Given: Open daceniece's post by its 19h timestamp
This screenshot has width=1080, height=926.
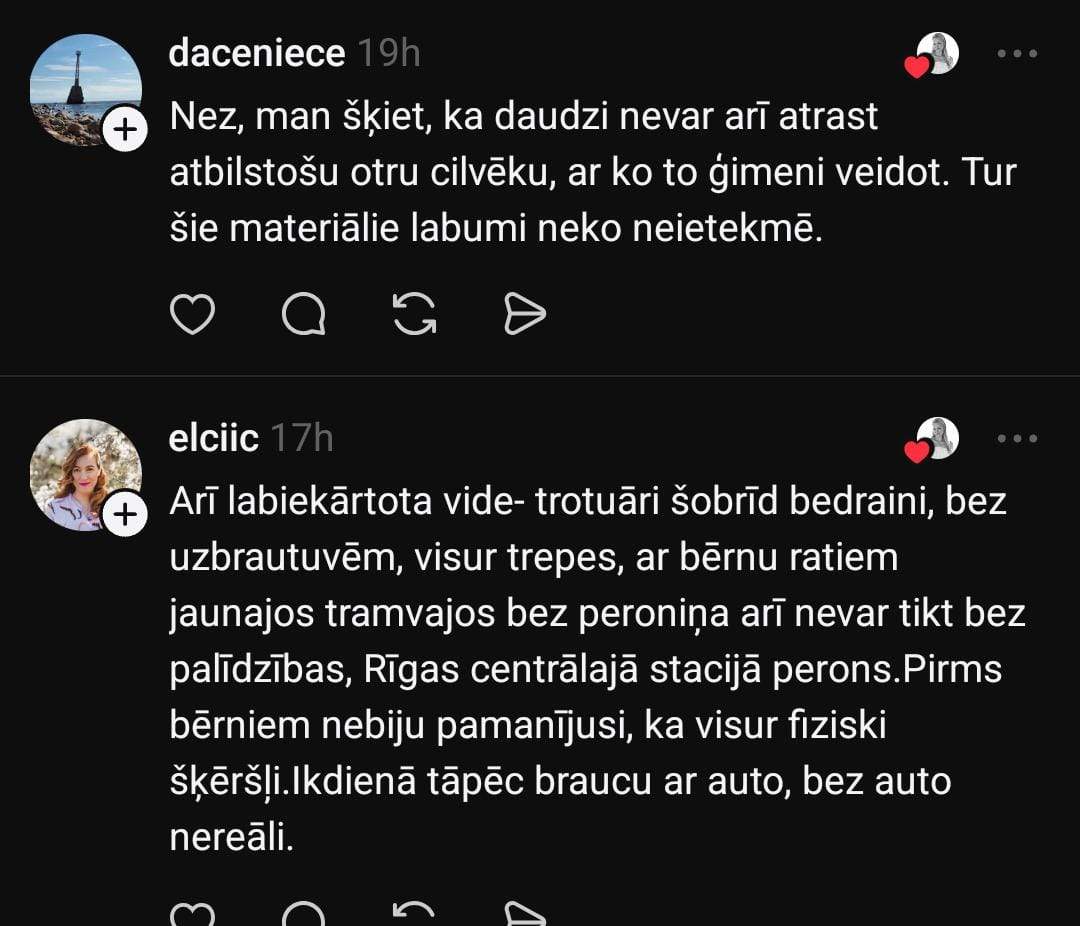Looking at the screenshot, I should pos(389,54).
